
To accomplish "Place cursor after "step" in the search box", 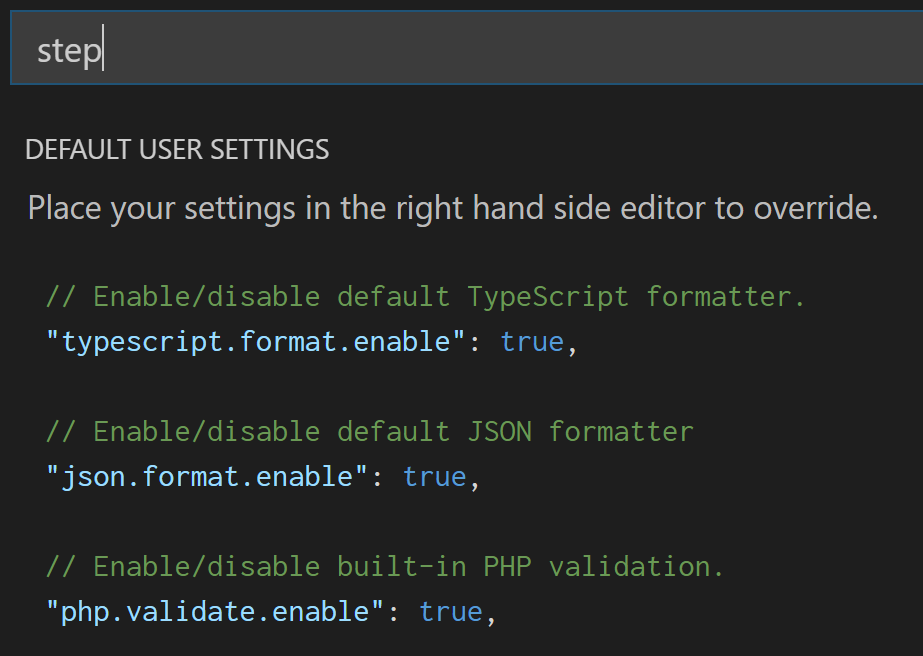I will point(103,47).
